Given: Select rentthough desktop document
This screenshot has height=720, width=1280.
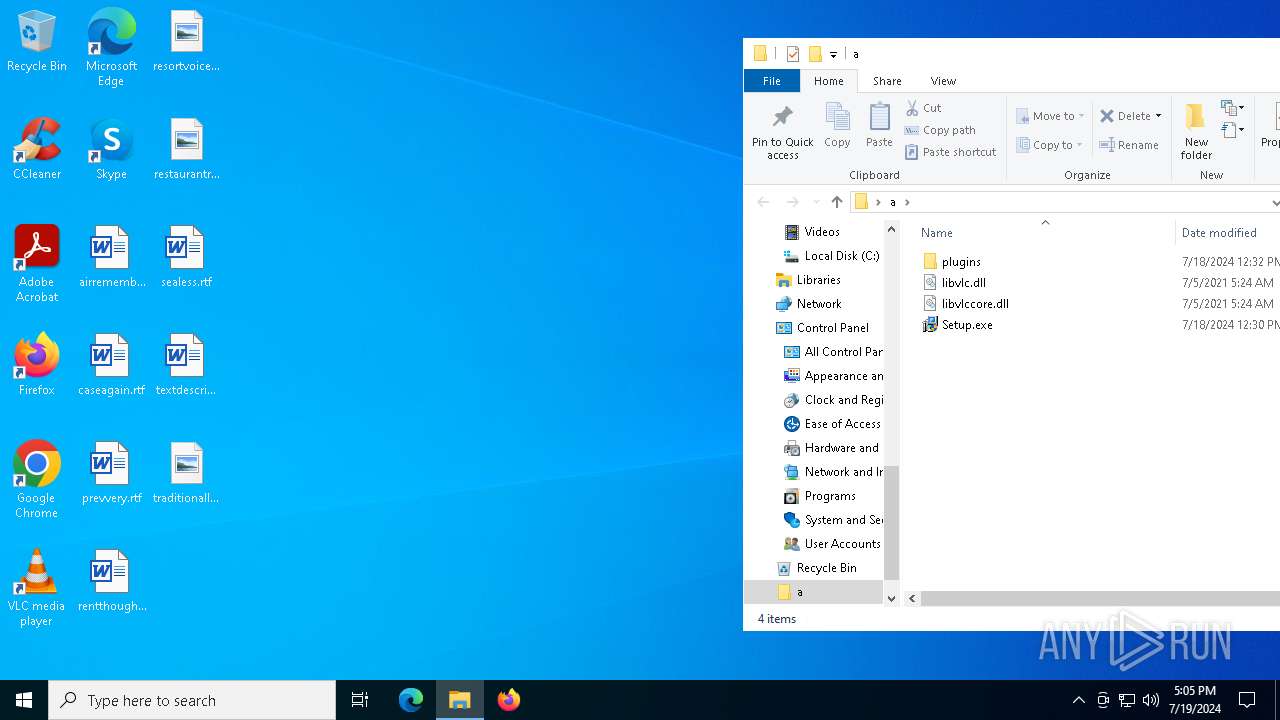Looking at the screenshot, I should point(111,582).
